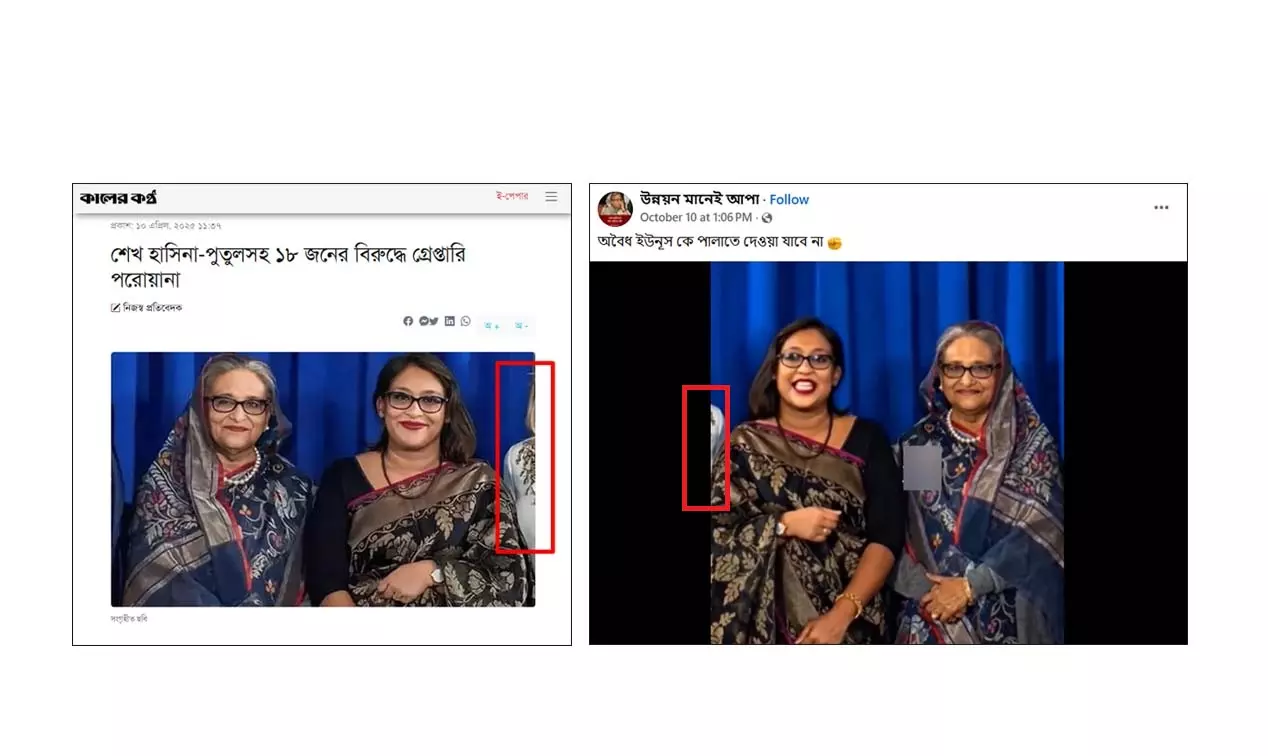Share the article via Facebook icon
Screen dimensions: 1268x756
[x=408, y=321]
